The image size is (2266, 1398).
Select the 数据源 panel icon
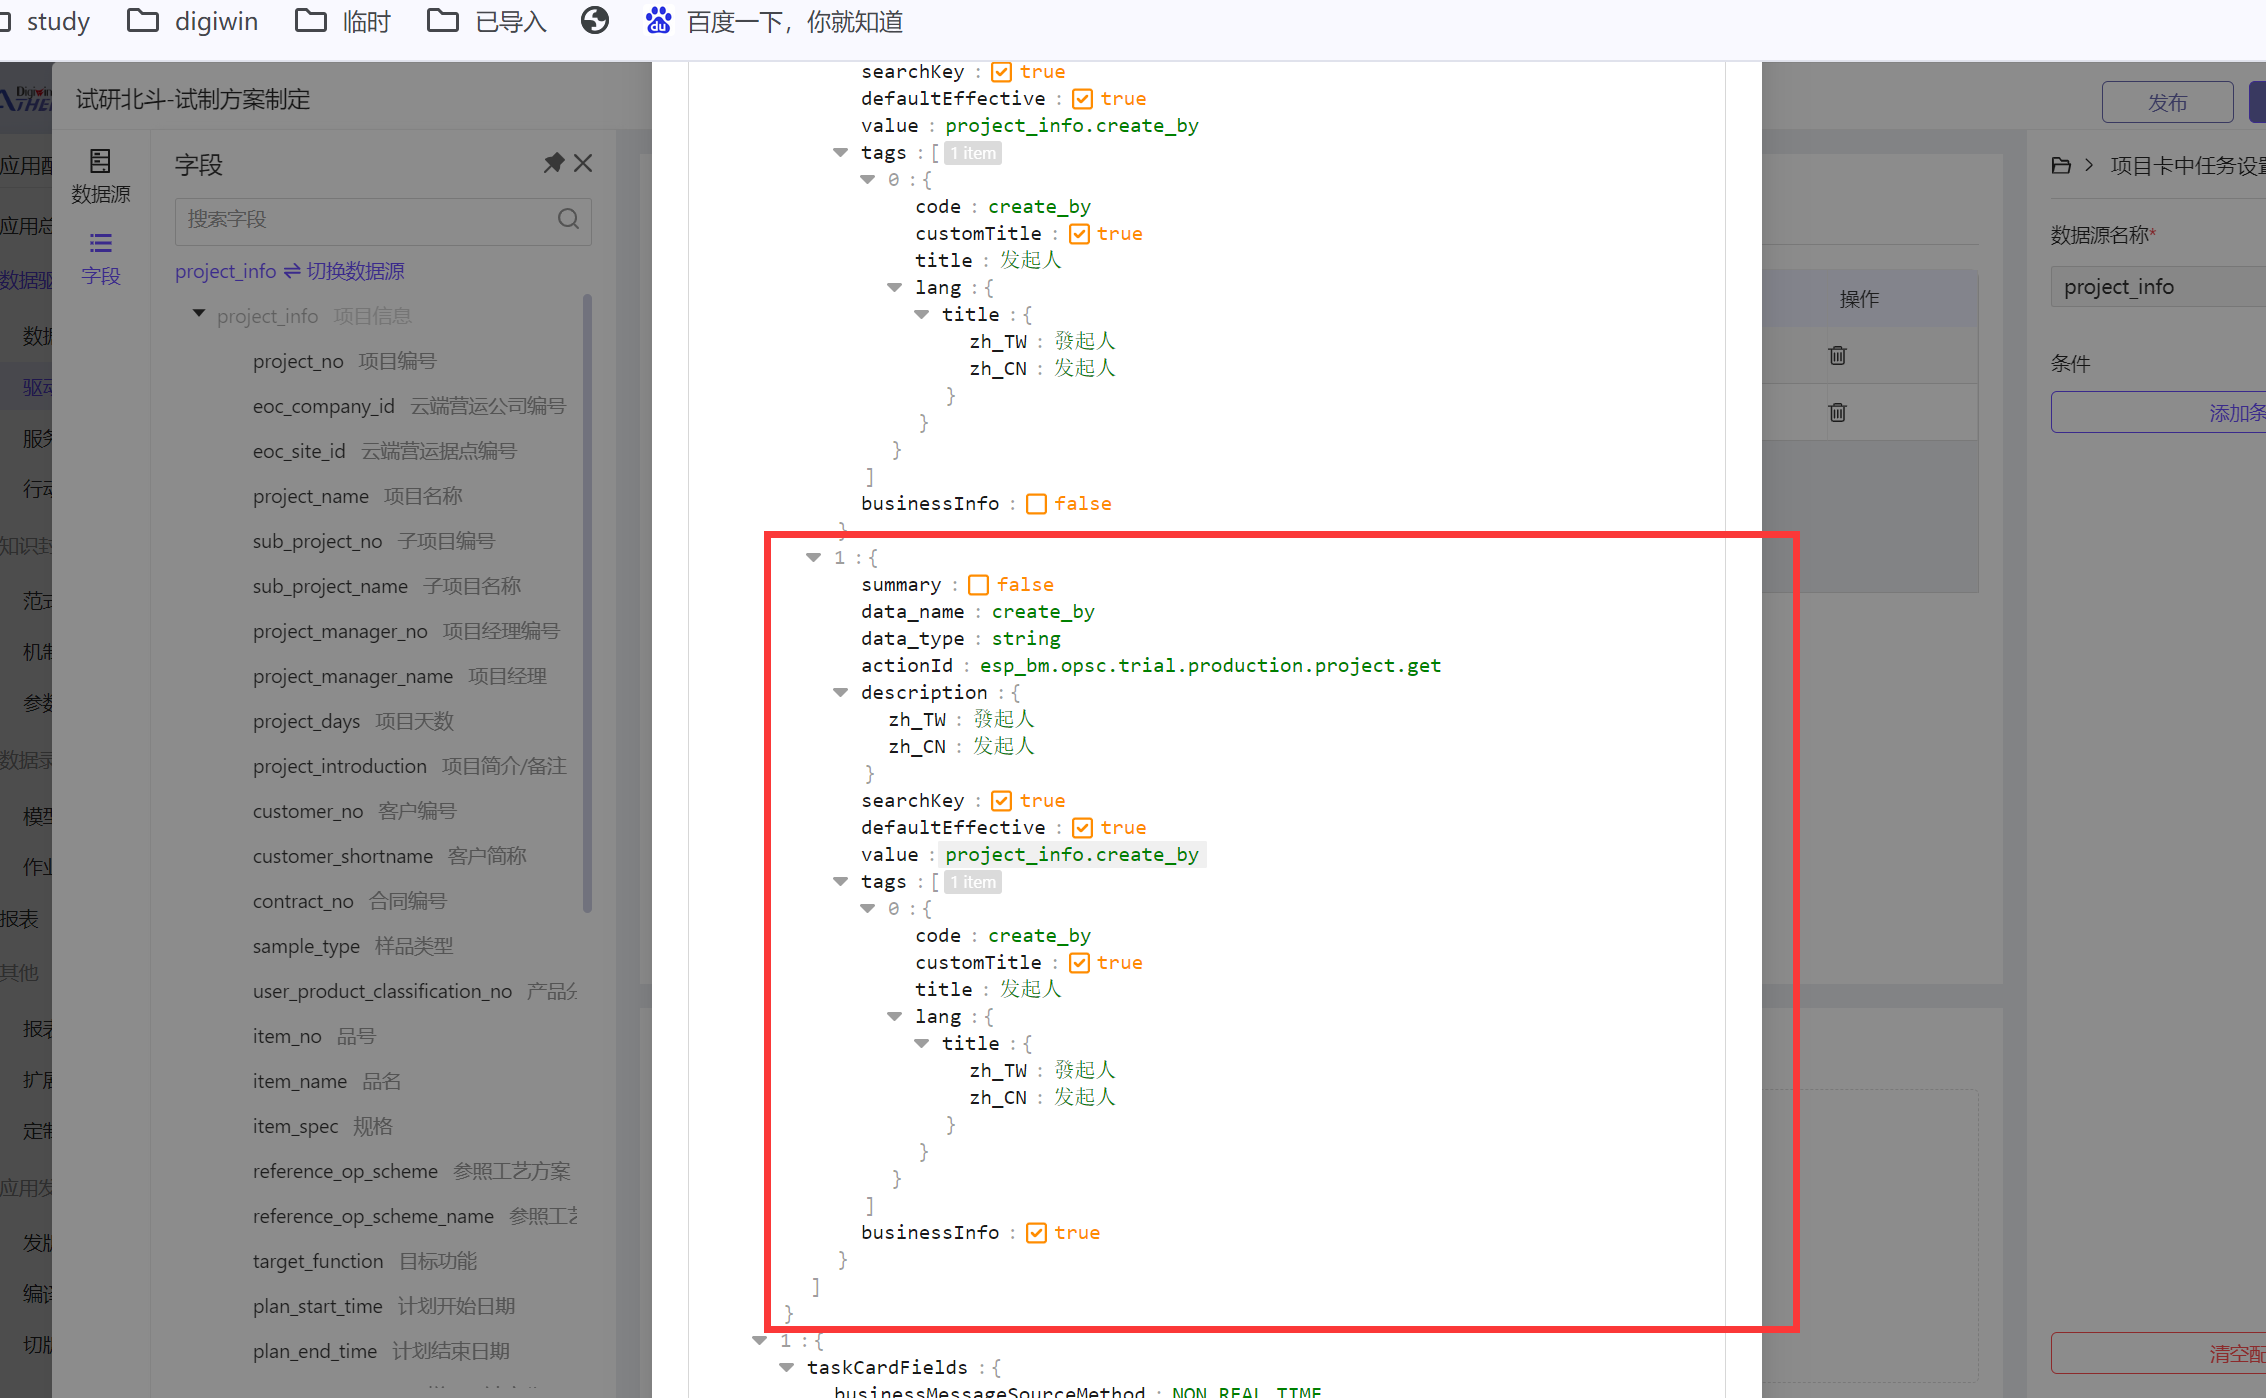tap(100, 175)
